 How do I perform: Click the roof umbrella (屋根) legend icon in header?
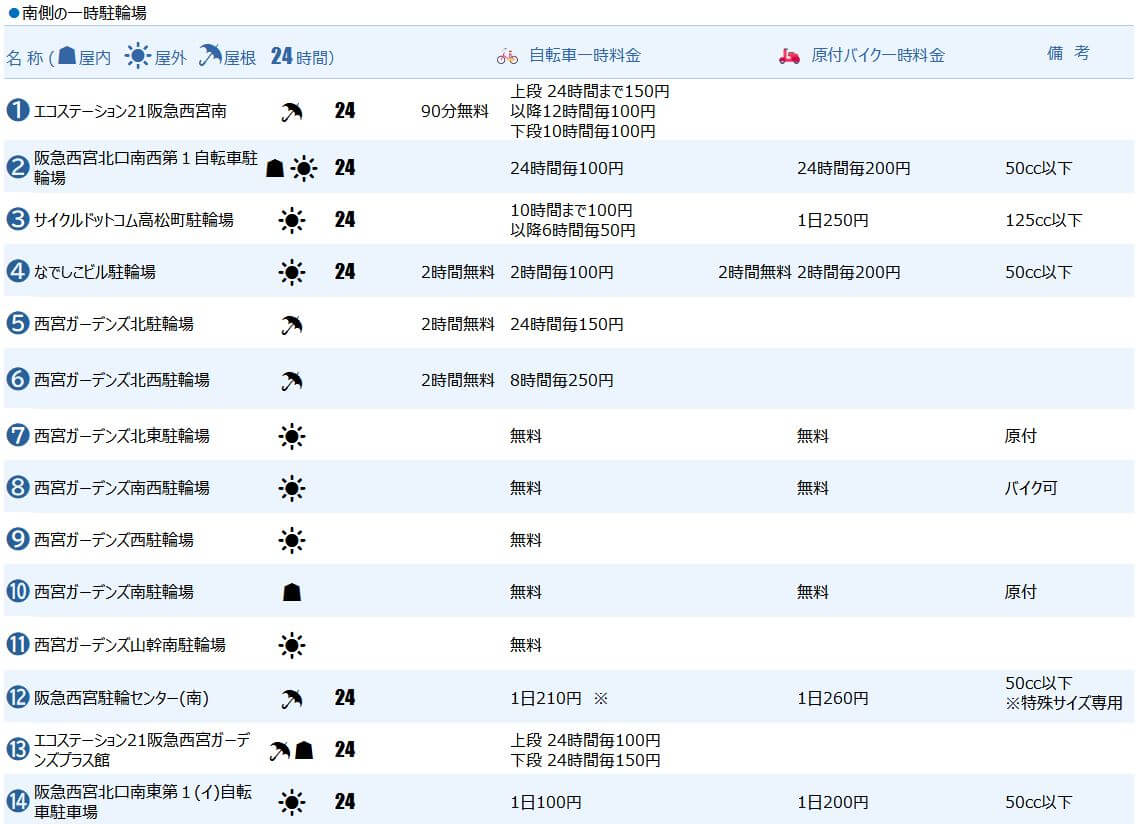click(x=210, y=54)
